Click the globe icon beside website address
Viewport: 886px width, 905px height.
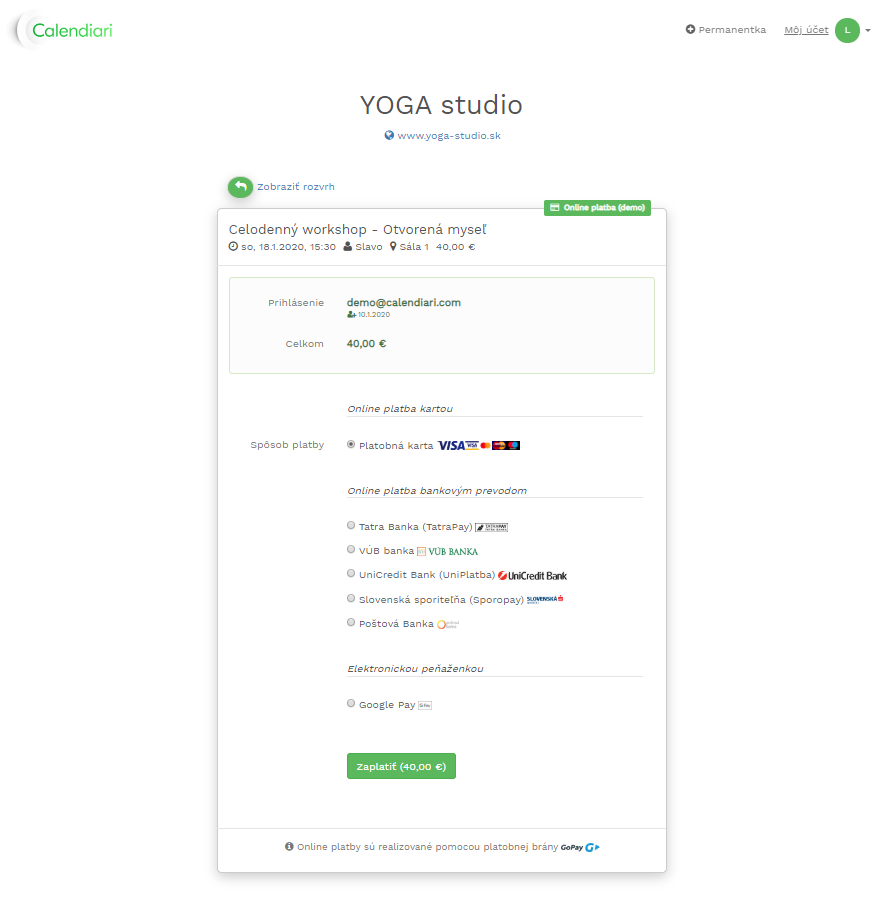[x=389, y=136]
